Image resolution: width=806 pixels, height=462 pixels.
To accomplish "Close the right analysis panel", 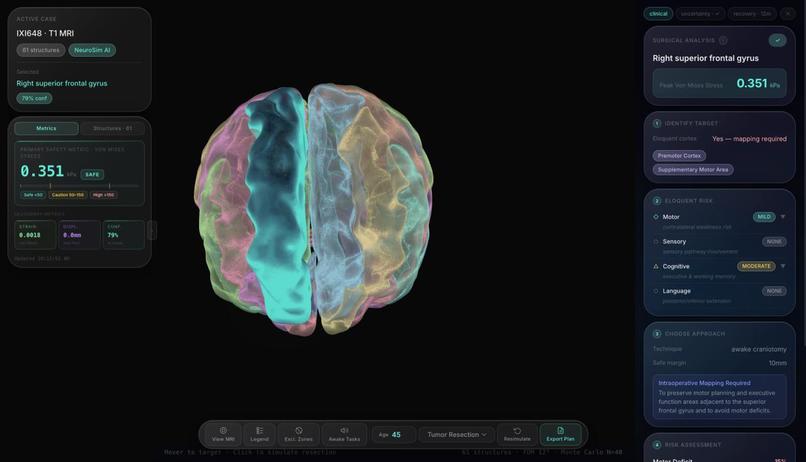I will pyautogui.click(x=787, y=14).
